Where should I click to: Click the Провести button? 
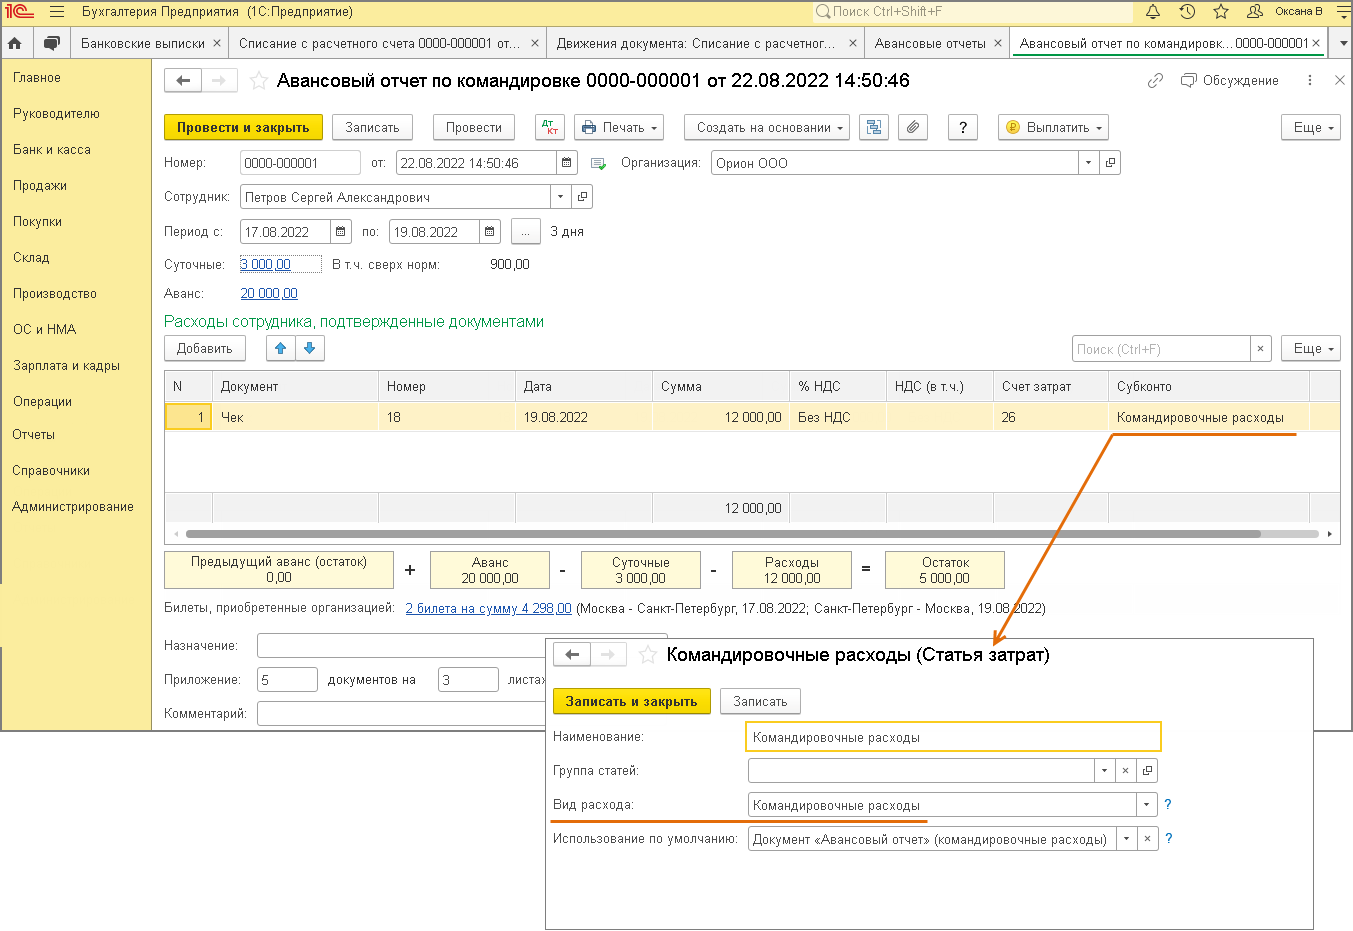474,127
